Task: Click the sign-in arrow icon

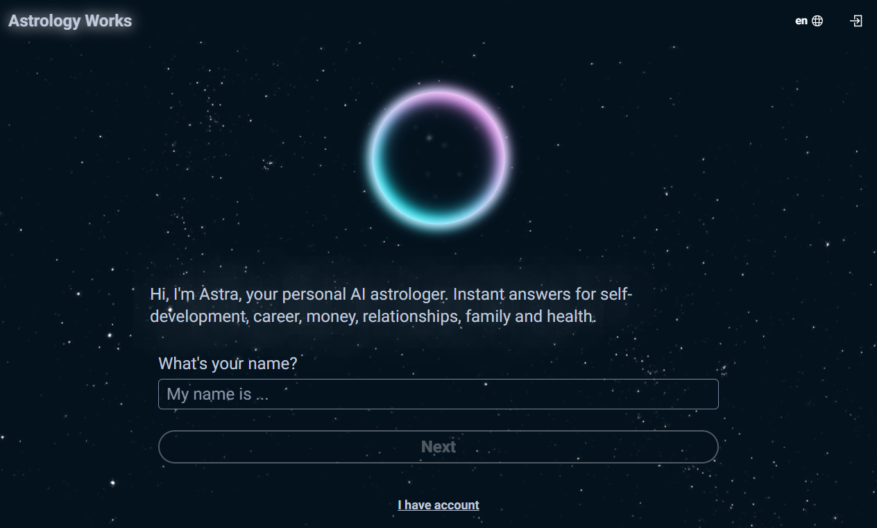Action: 856,21
